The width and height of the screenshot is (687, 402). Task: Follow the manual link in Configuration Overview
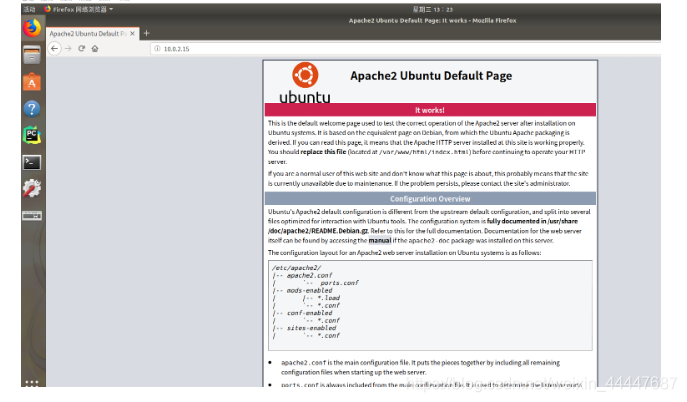(x=380, y=240)
